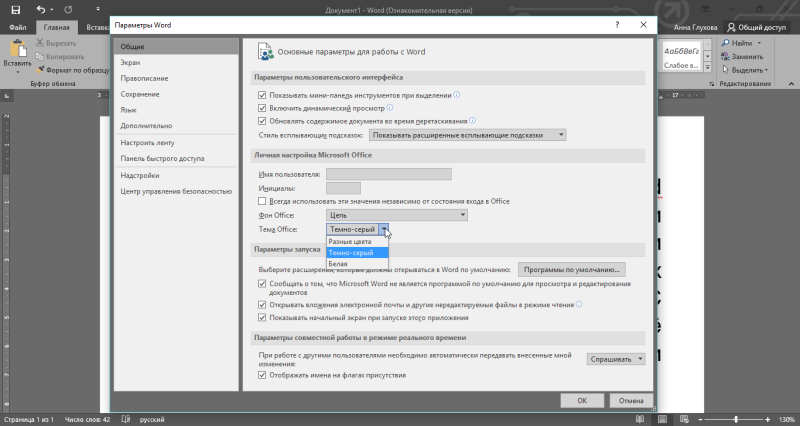Open the Сохранение options category
Screen dimensions: 800x426
tap(176, 94)
